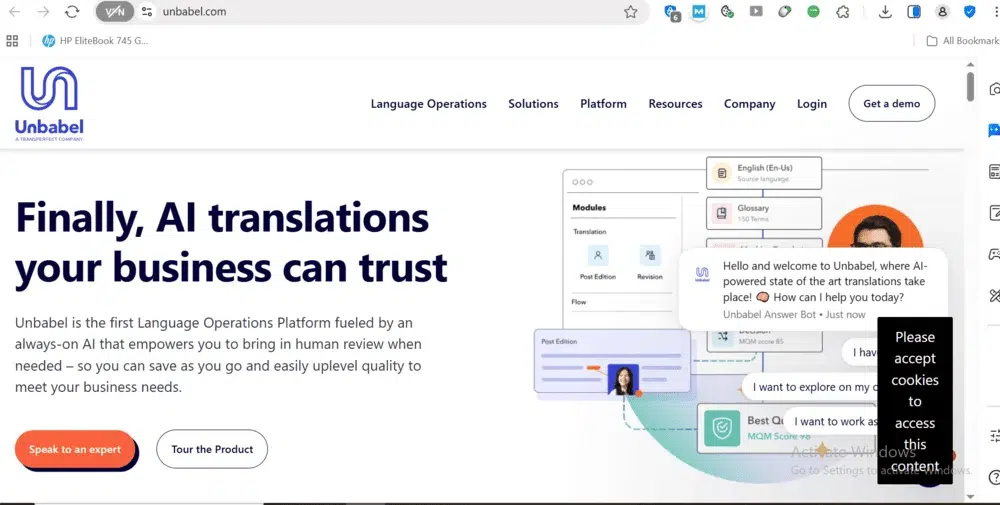Click the Revision module icon in illustration
This screenshot has width=1000, height=505.
(x=650, y=256)
